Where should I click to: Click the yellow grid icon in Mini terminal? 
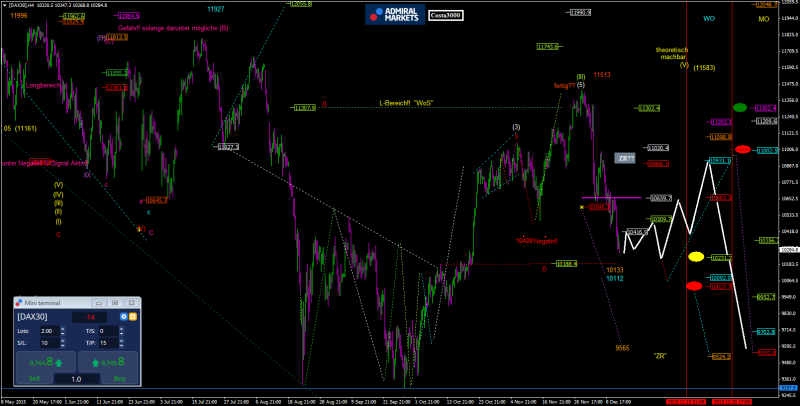click(x=133, y=316)
